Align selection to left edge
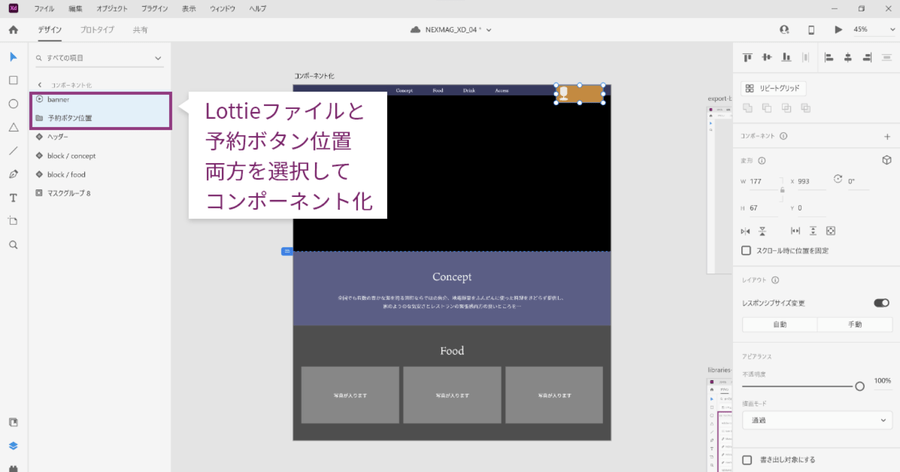The image size is (900, 472). coord(829,57)
